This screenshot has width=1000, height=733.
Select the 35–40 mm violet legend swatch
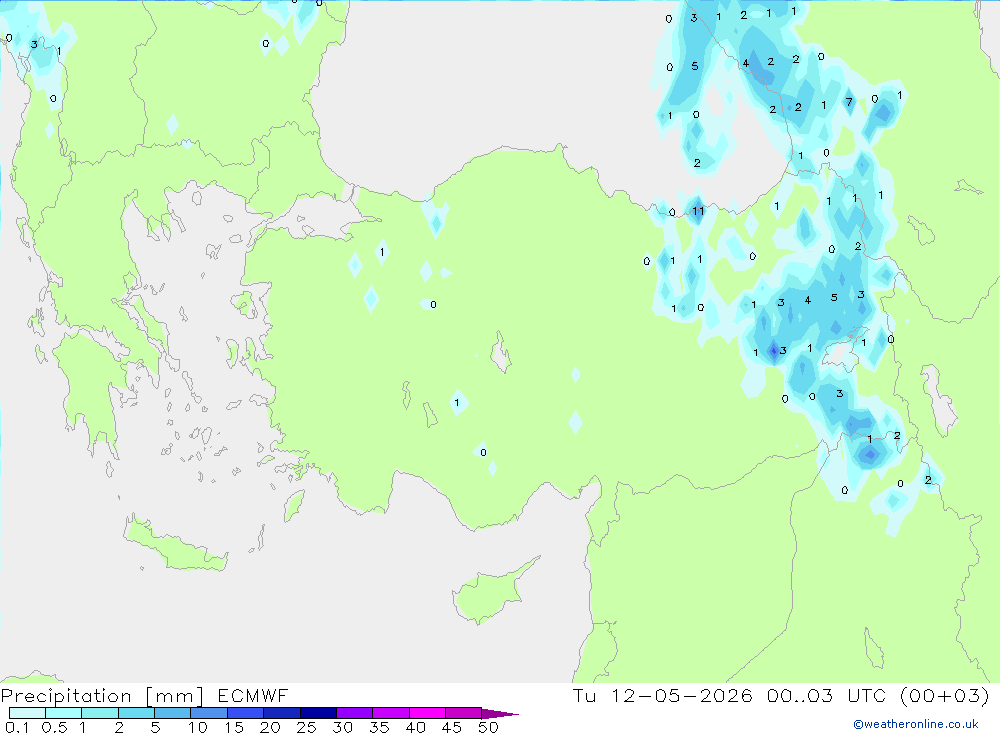391,713
